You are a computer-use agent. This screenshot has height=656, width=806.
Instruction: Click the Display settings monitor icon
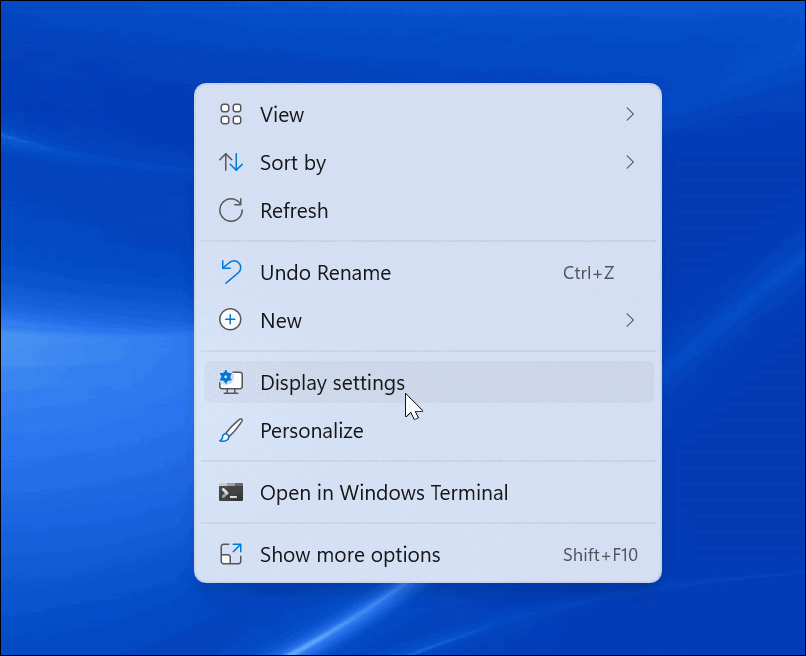(231, 382)
